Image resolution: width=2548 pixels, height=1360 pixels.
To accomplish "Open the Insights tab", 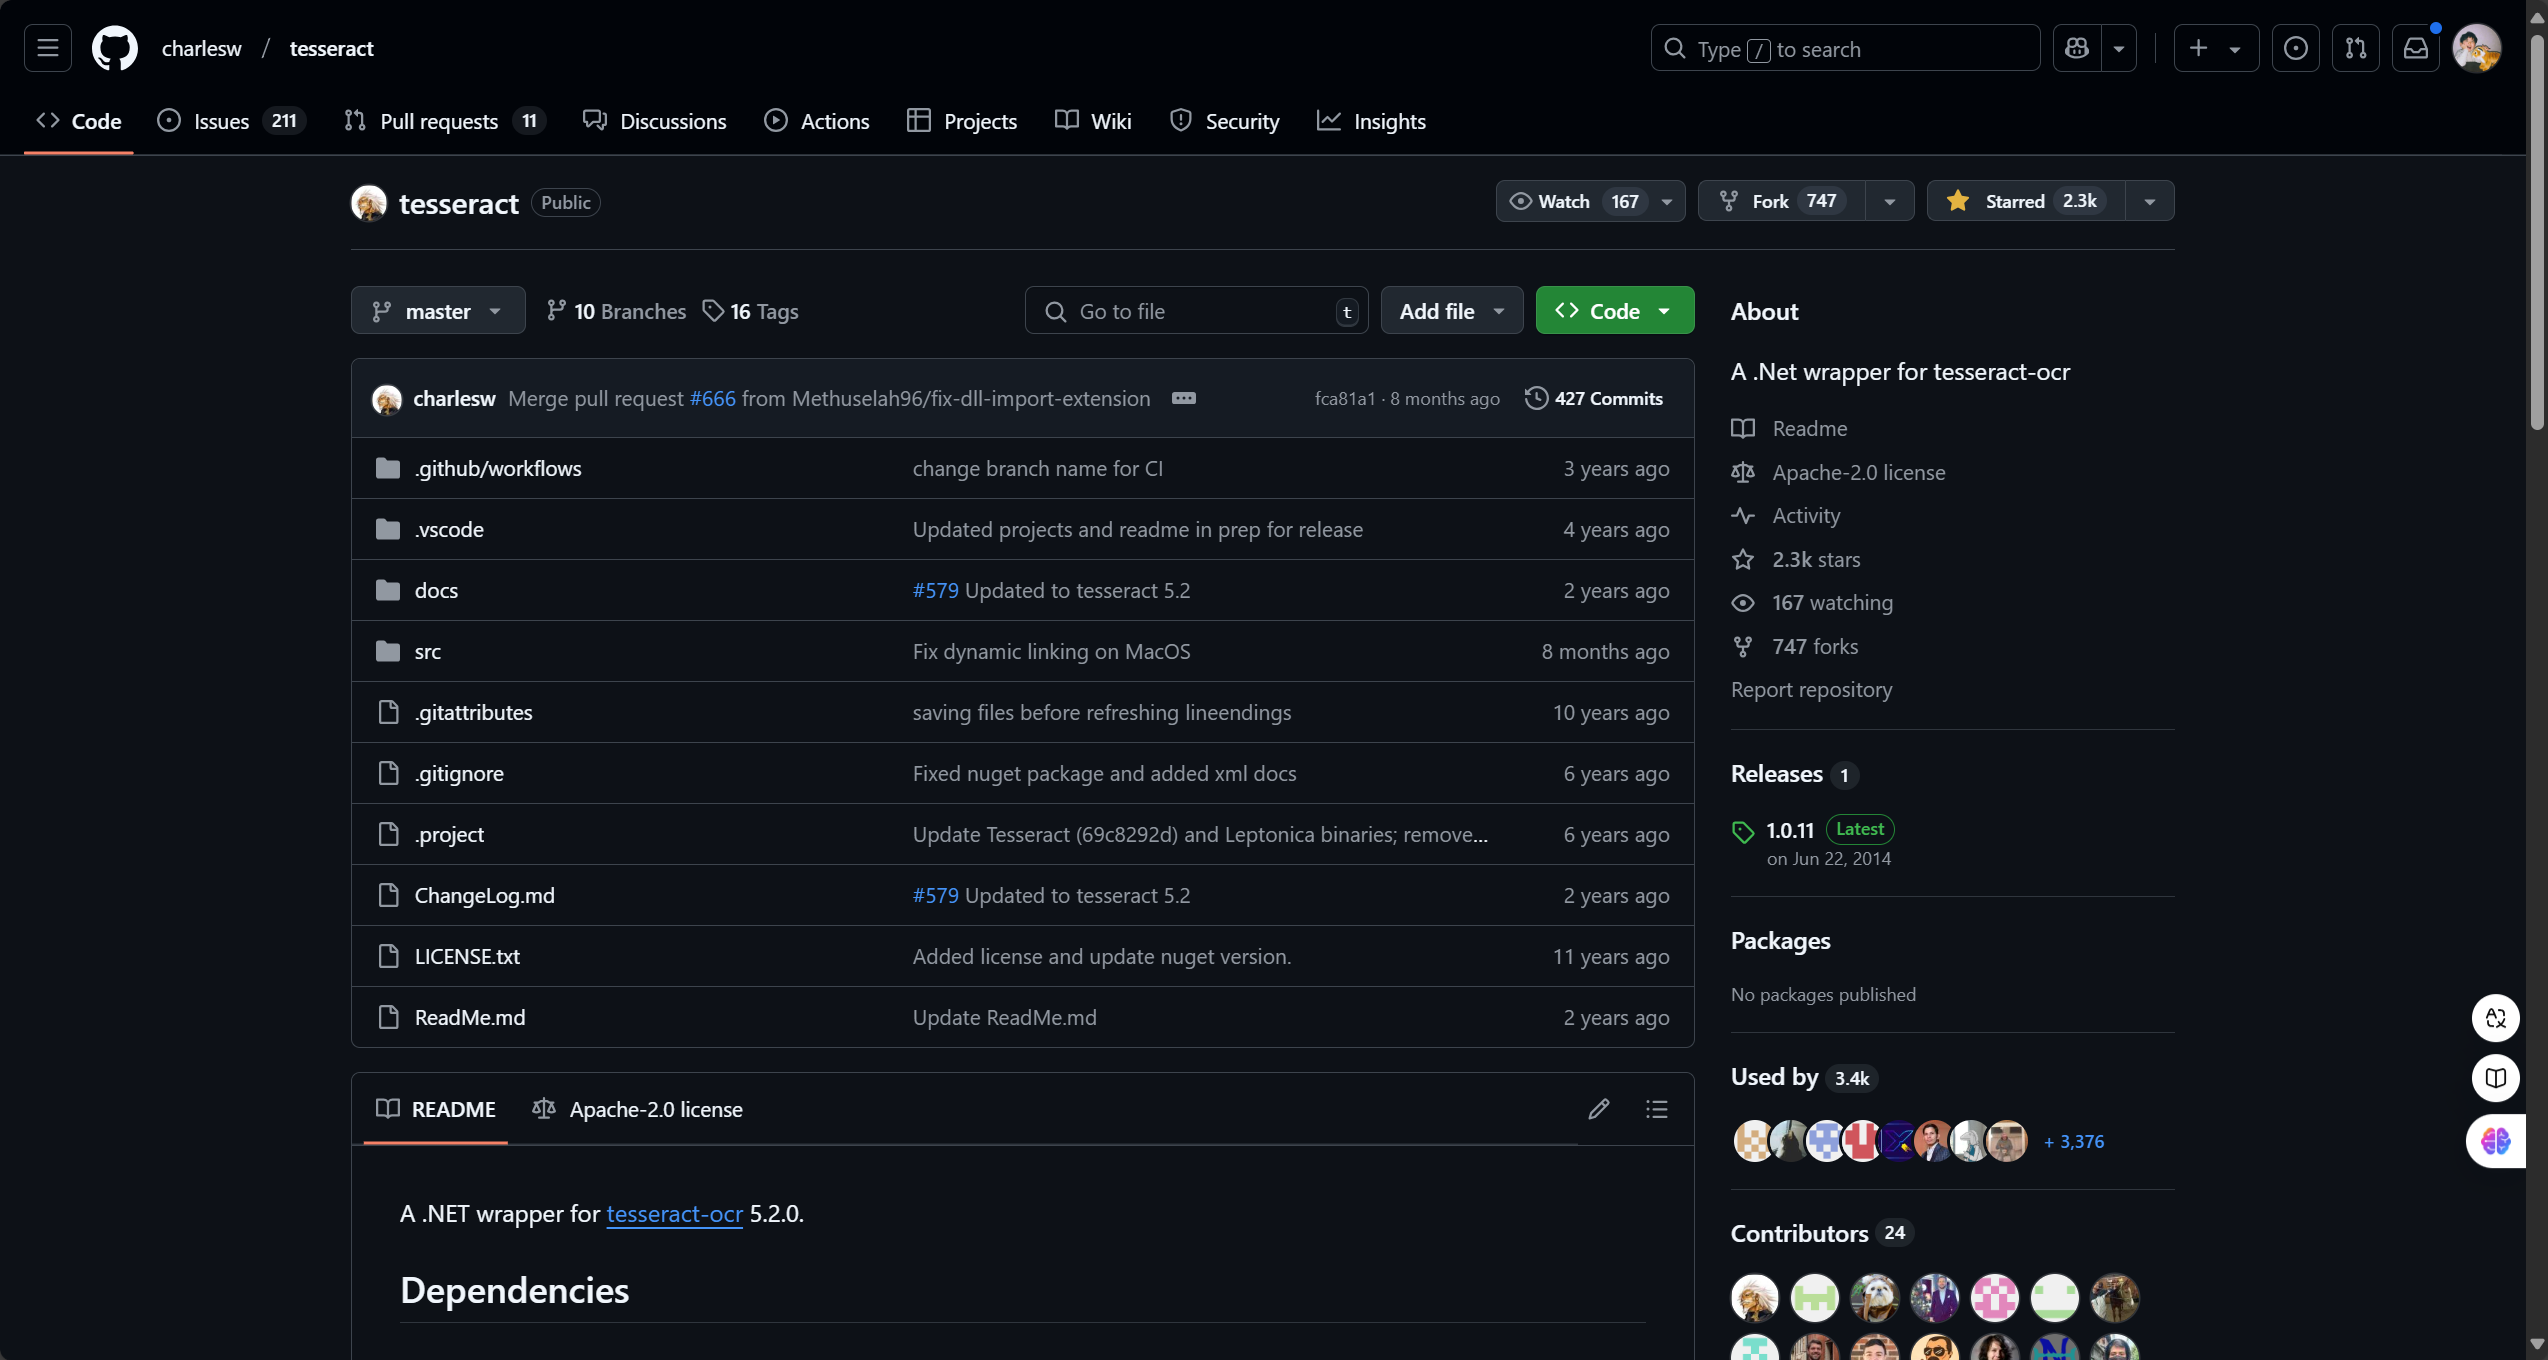I will [1372, 121].
